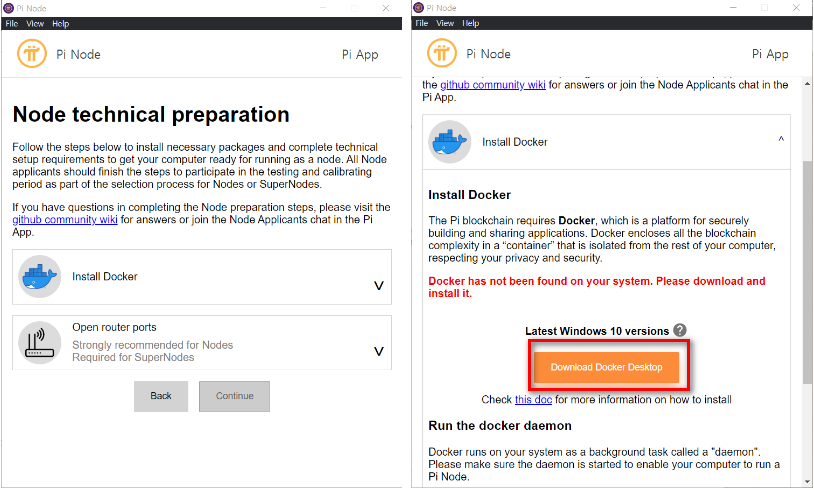
Task: Open the File menu in left window
Action: (12, 23)
